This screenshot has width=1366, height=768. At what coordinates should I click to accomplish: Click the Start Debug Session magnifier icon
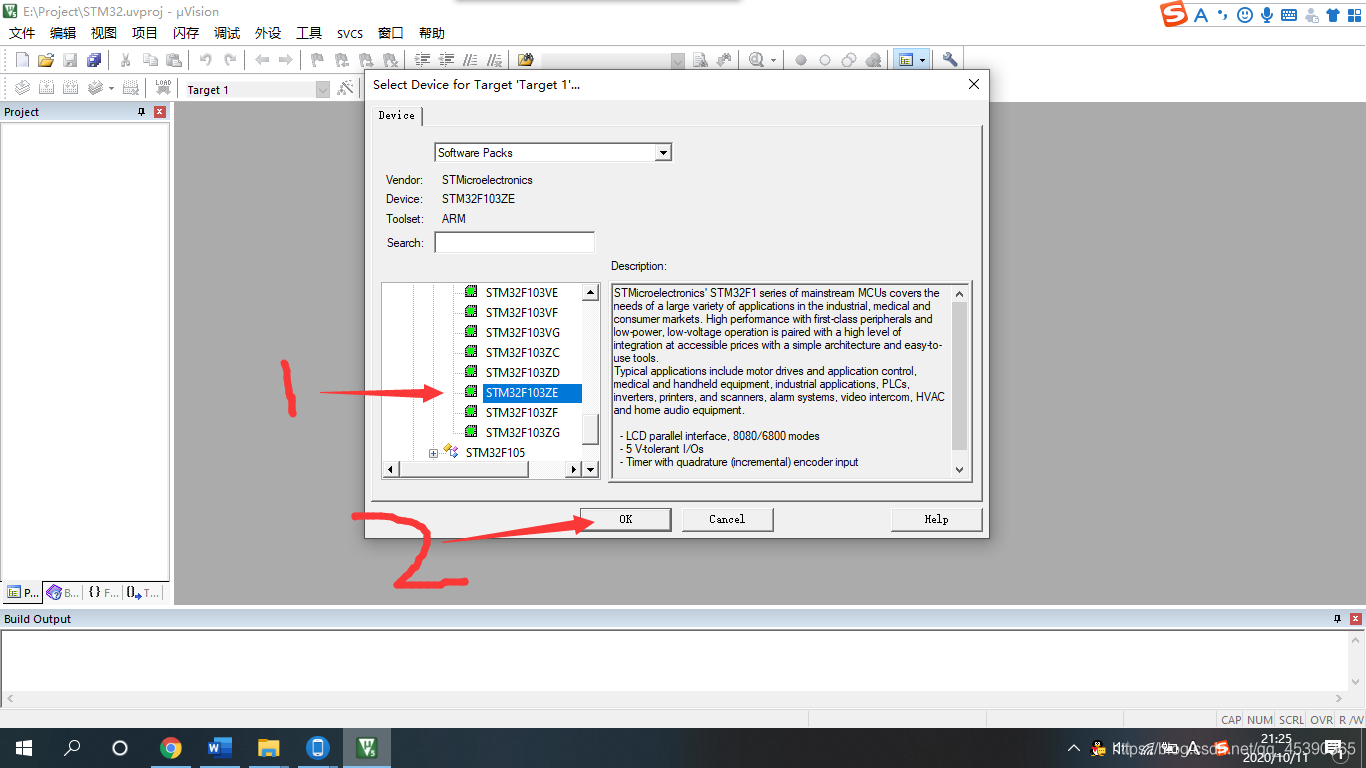(756, 60)
